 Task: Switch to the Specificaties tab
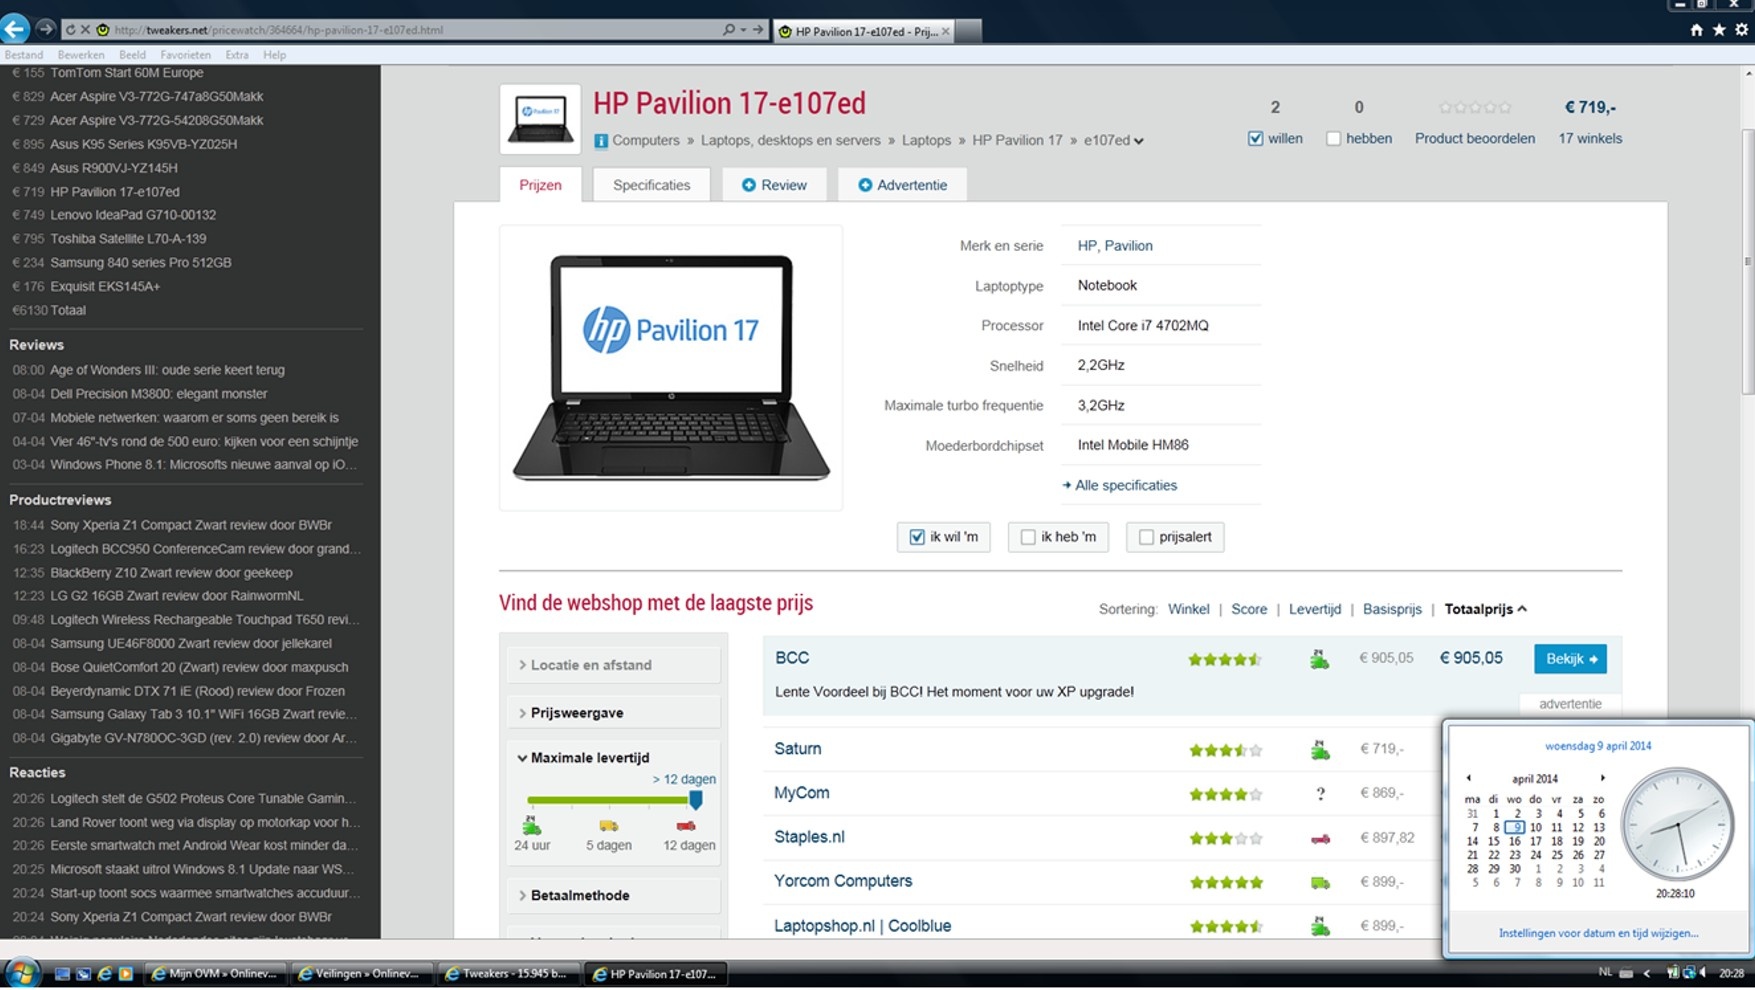[x=651, y=185]
